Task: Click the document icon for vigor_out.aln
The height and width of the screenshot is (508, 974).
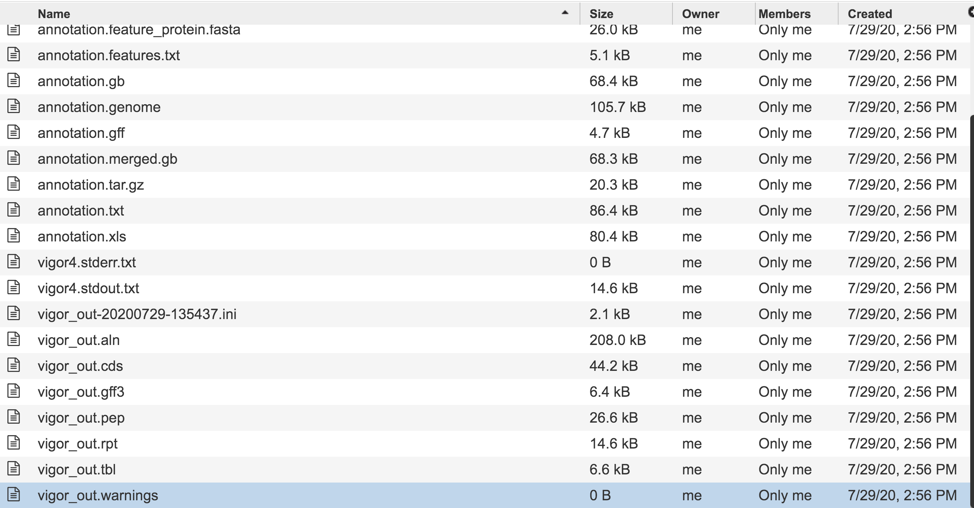Action: [x=14, y=340]
